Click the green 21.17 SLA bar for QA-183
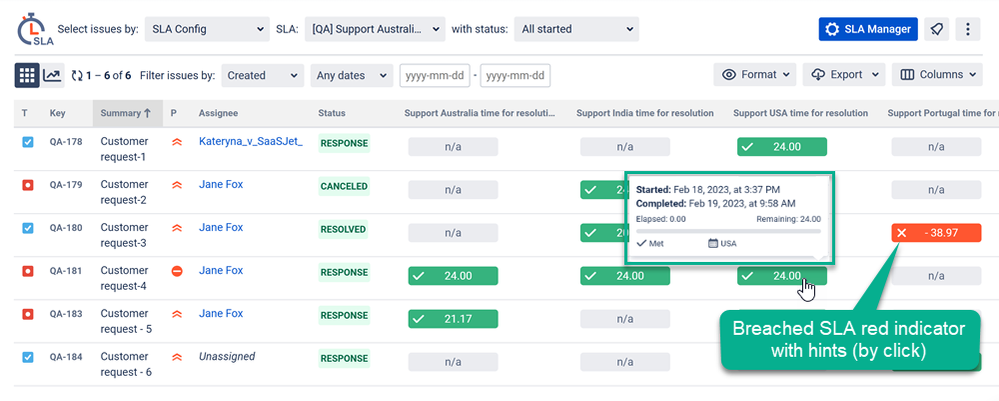Viewport: 999px width, 401px height. click(x=453, y=319)
